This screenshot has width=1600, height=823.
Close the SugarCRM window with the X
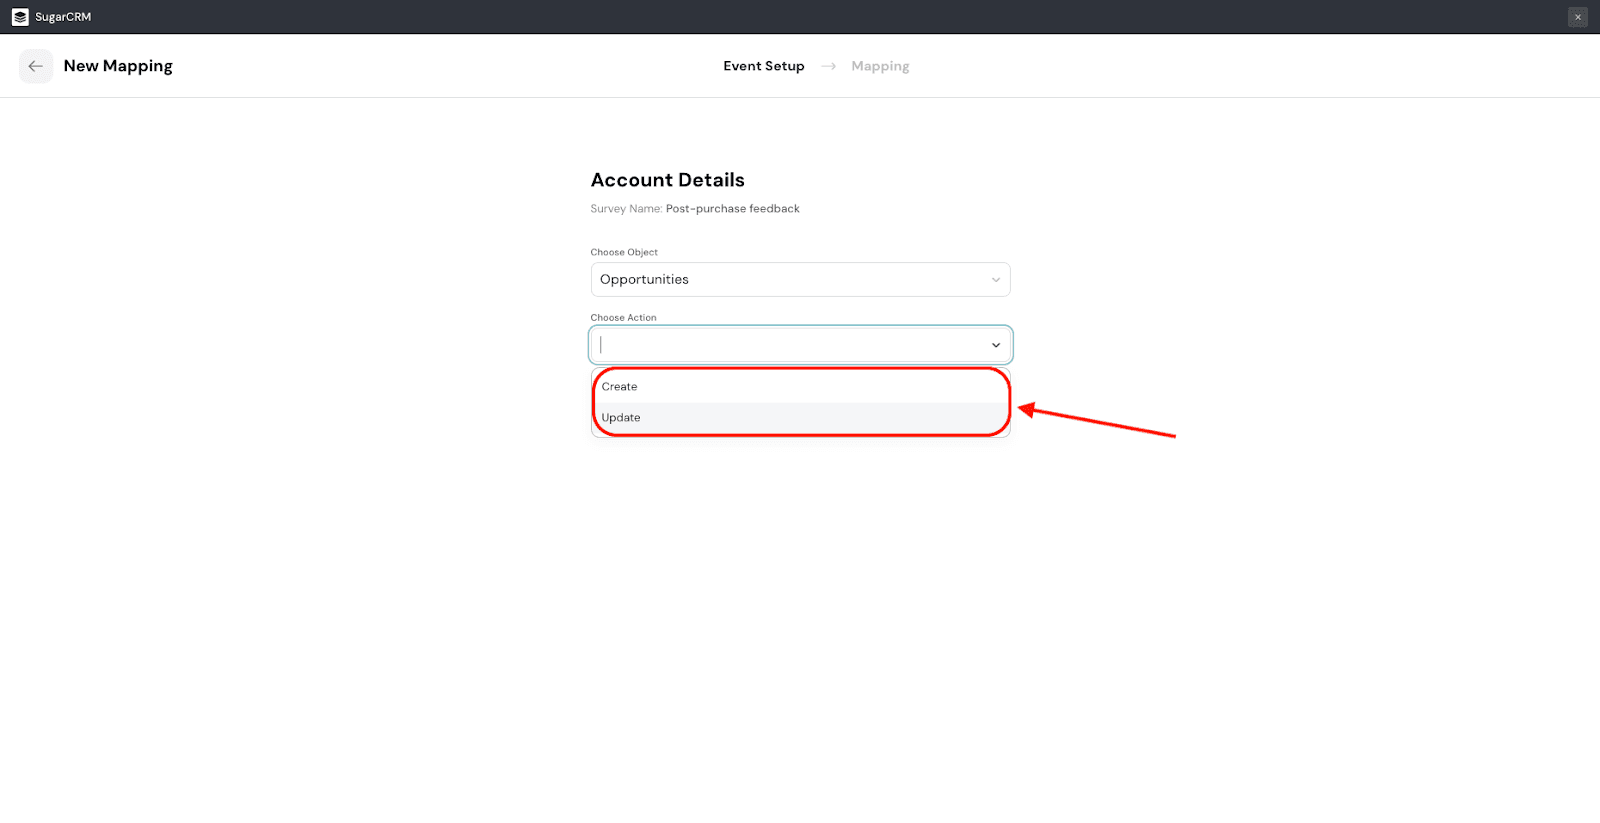click(1578, 17)
